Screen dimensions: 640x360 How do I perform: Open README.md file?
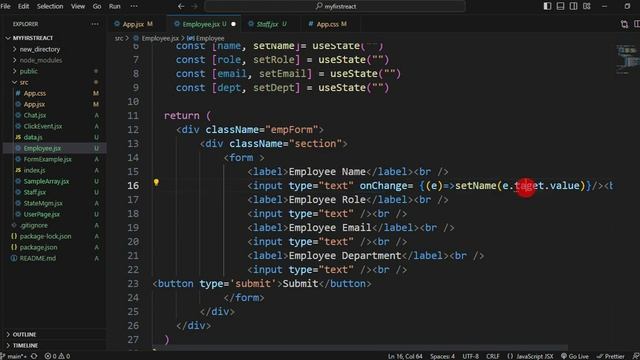pos(38,258)
